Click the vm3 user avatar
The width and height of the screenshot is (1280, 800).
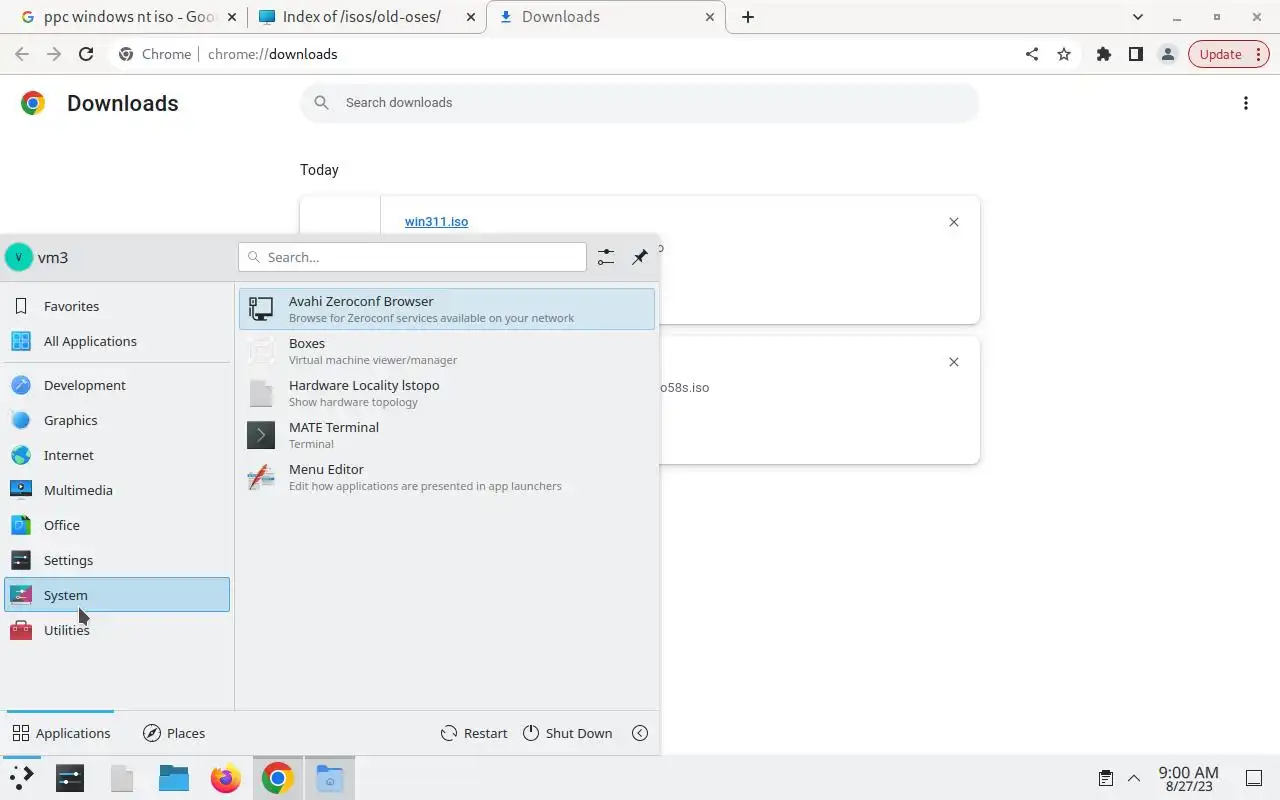19,257
